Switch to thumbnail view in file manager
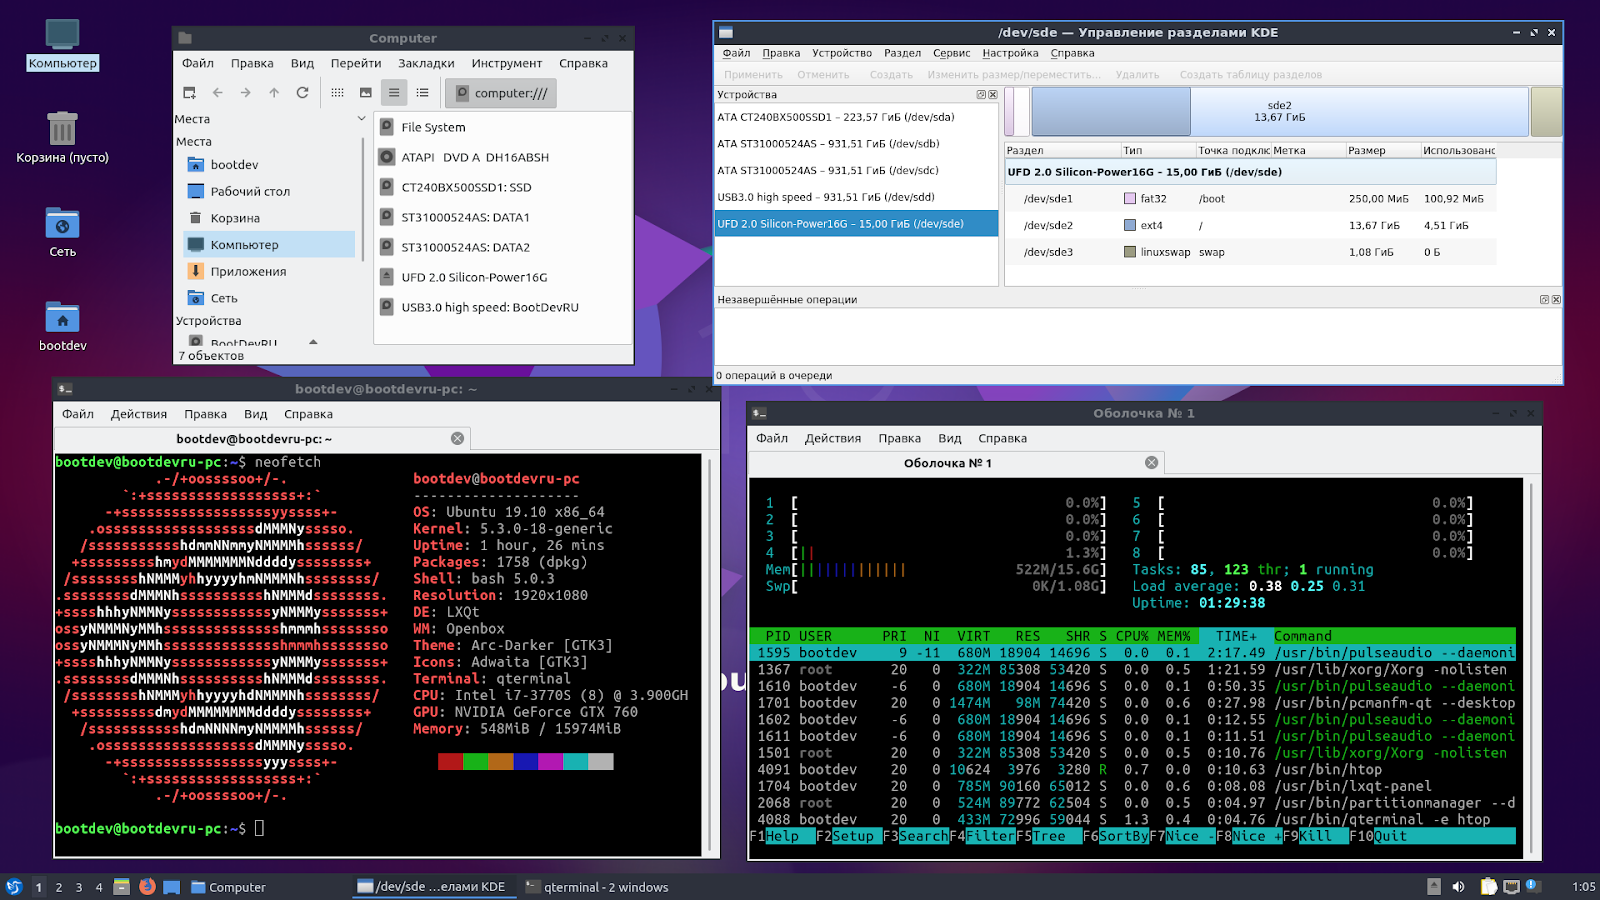Screen dimensions: 1600x900 tap(366, 93)
